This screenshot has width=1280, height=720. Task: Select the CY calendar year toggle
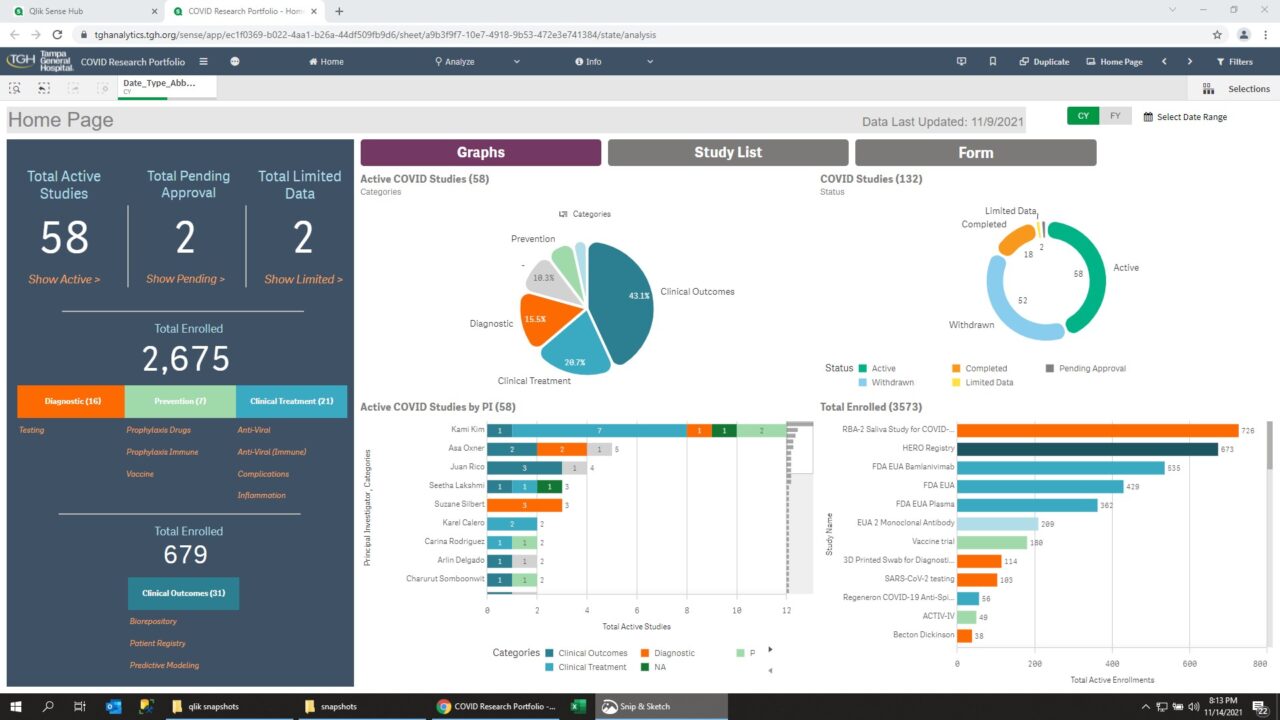point(1082,115)
